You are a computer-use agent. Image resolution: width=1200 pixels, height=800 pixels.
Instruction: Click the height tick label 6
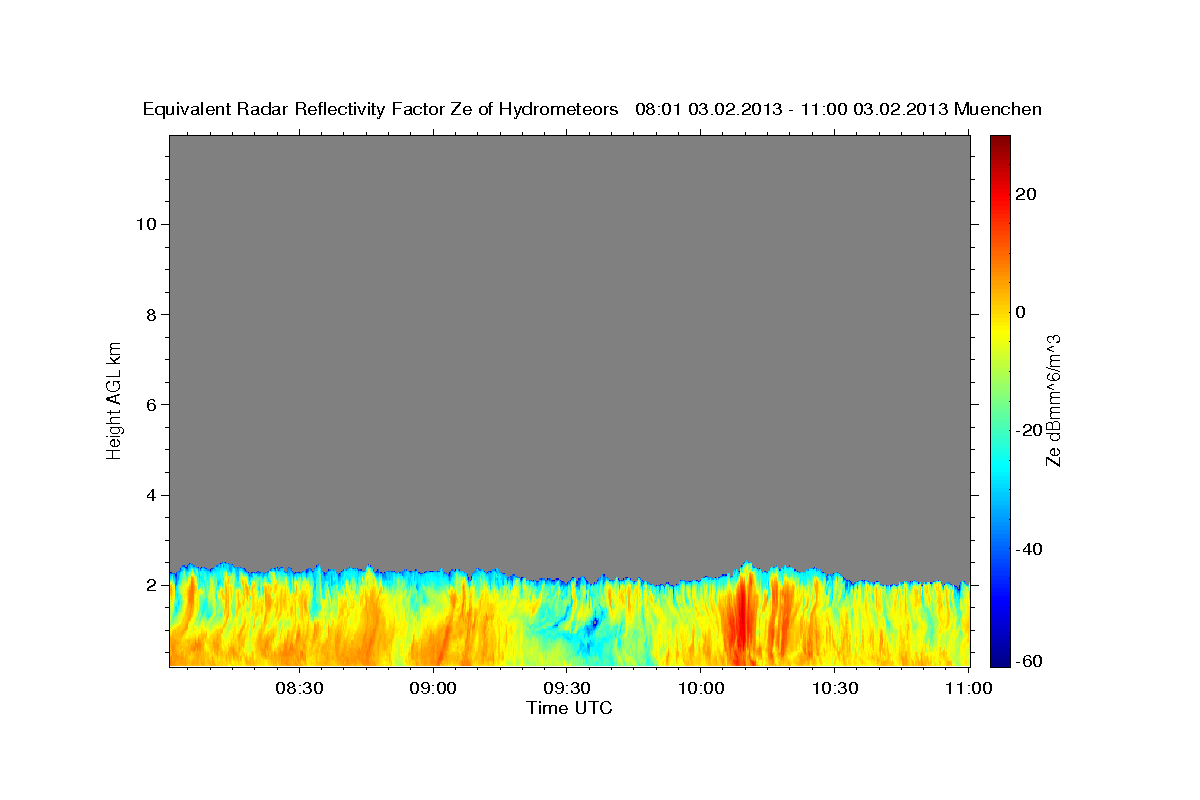150,405
